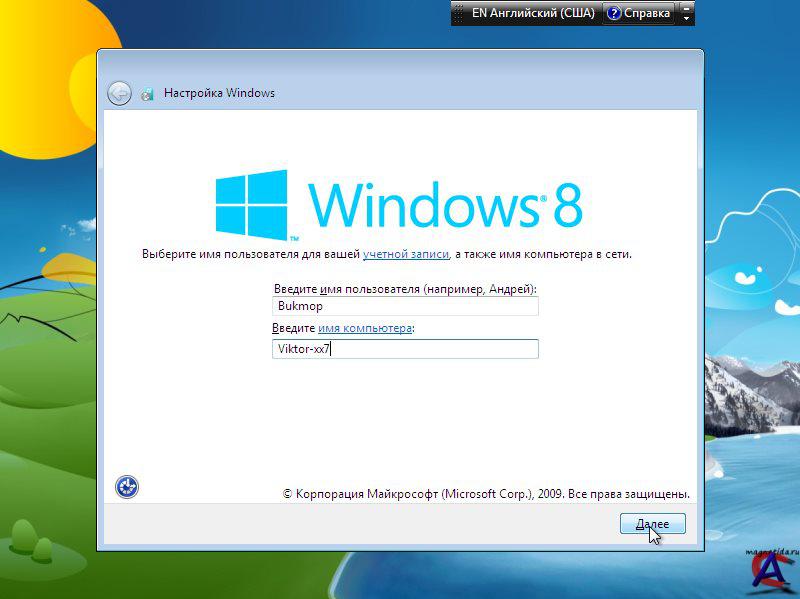Open the EN Английский (США) language selector
The image size is (800, 599).
[x=532, y=13]
